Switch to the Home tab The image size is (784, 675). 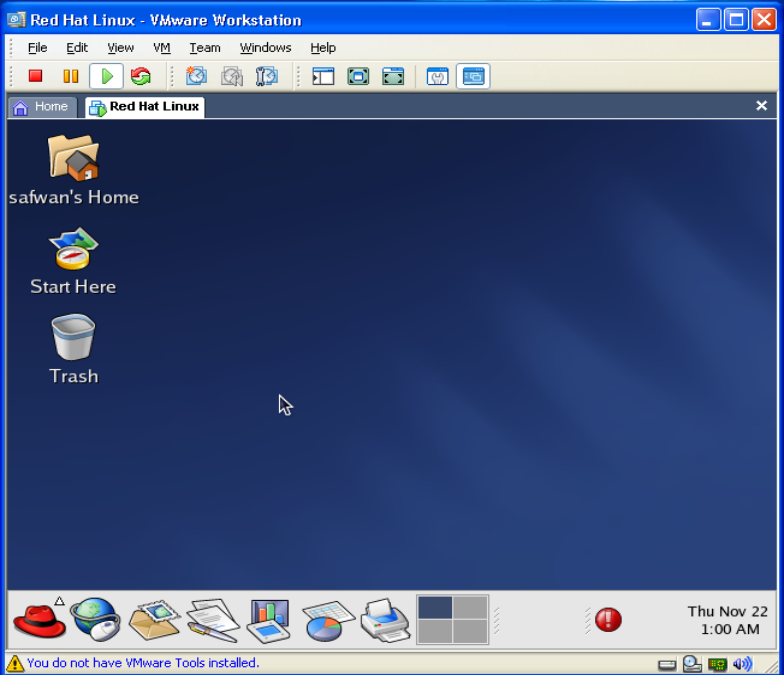coord(41,107)
